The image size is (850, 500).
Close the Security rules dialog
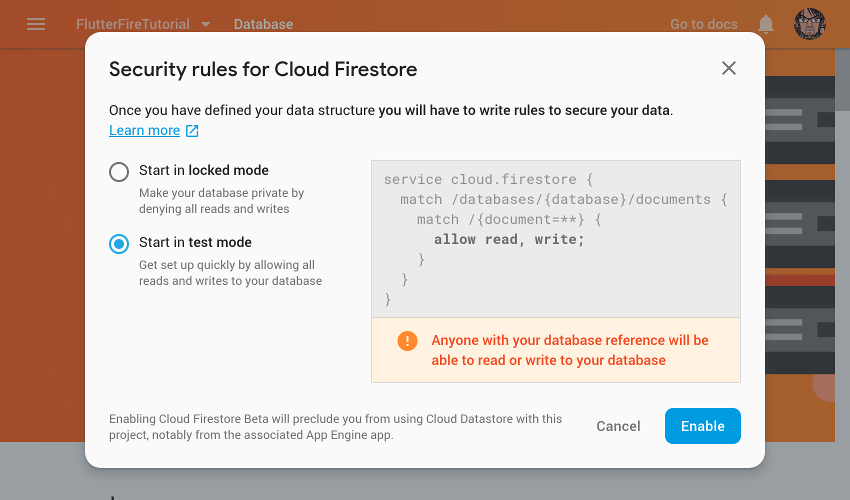pos(729,68)
